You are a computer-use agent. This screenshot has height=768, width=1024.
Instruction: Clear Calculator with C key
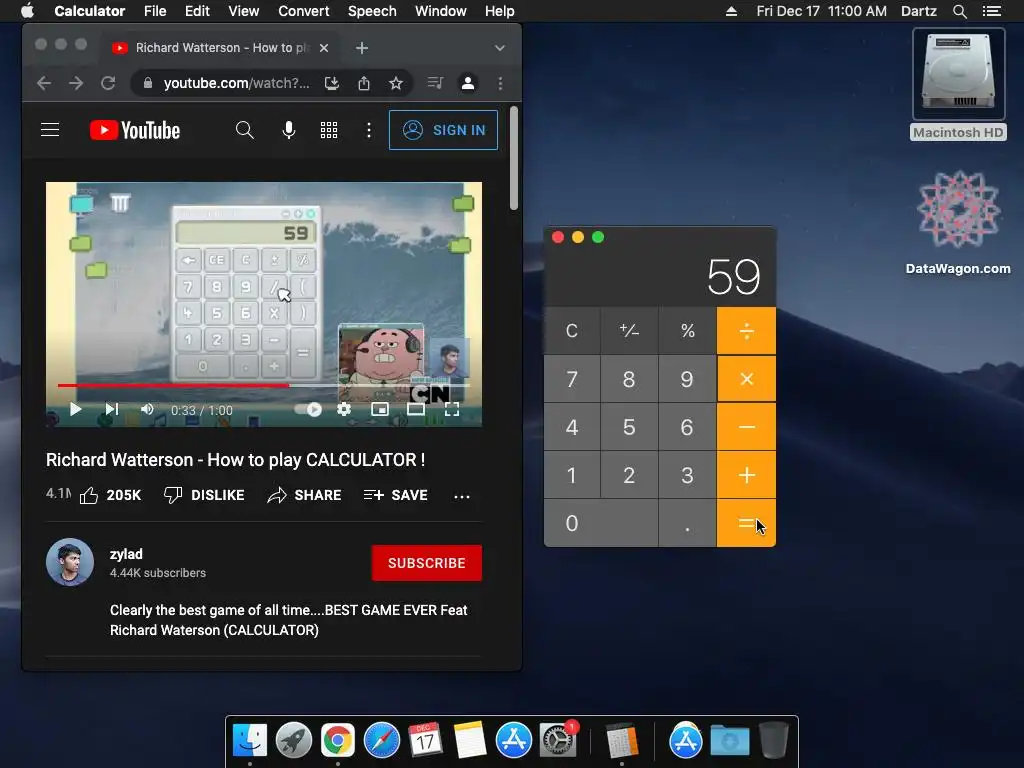[571, 330]
